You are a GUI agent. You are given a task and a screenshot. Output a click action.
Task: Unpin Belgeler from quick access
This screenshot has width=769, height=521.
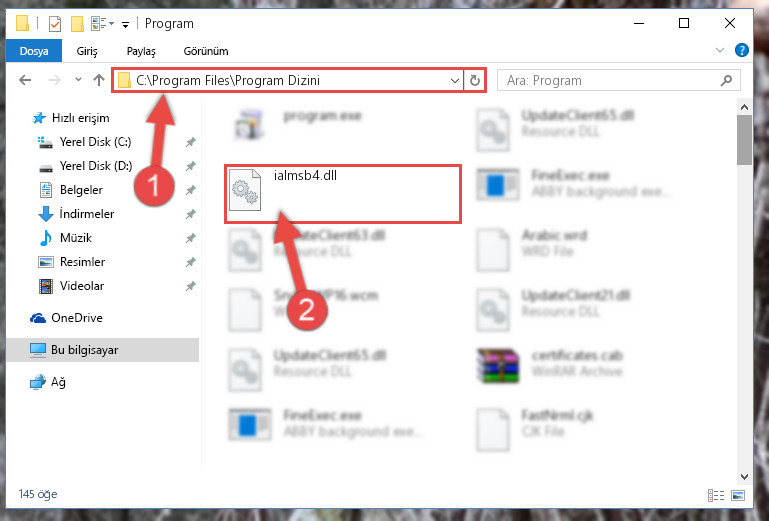click(190, 190)
